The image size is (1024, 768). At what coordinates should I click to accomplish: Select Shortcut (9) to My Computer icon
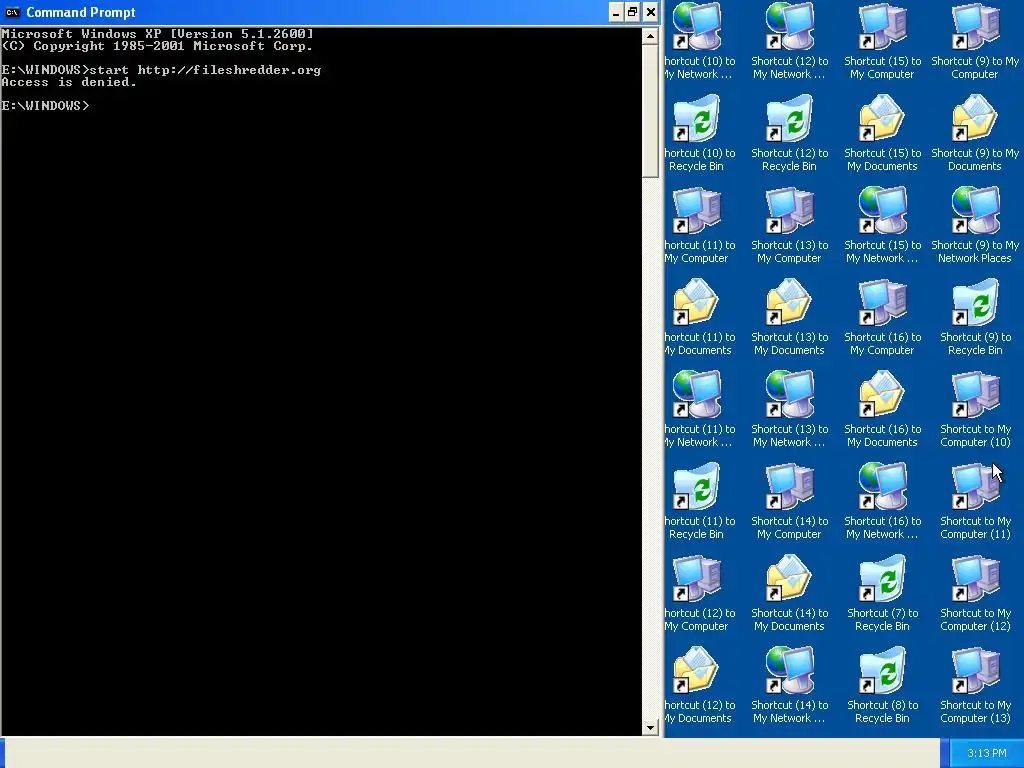point(975,26)
